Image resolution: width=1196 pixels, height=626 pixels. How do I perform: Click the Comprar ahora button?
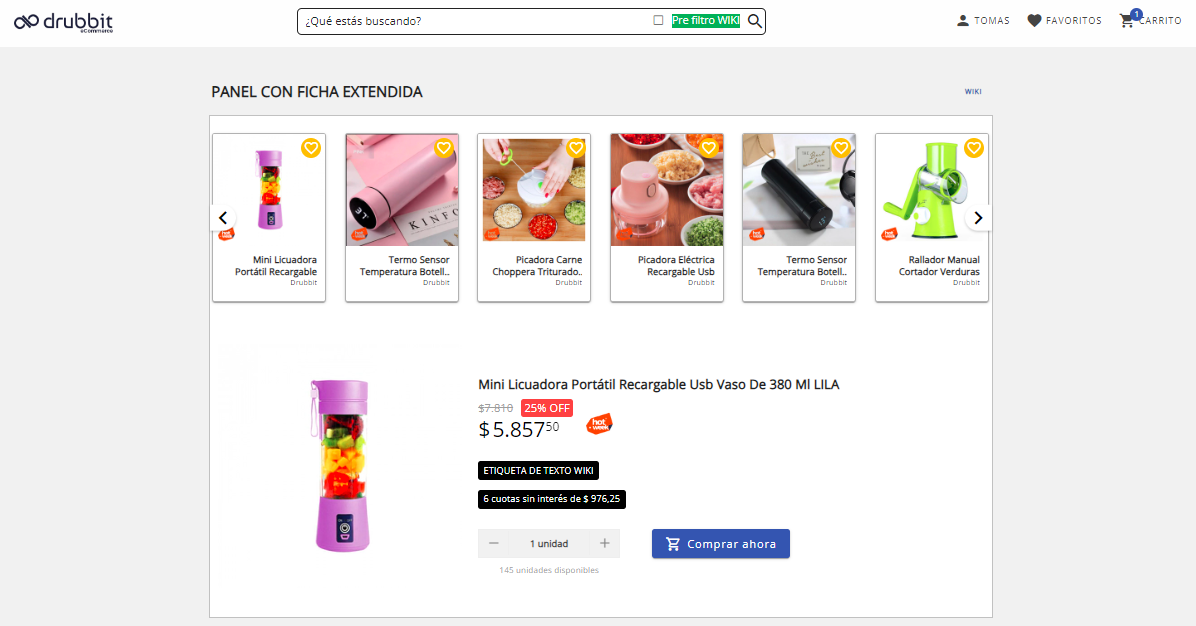(721, 544)
